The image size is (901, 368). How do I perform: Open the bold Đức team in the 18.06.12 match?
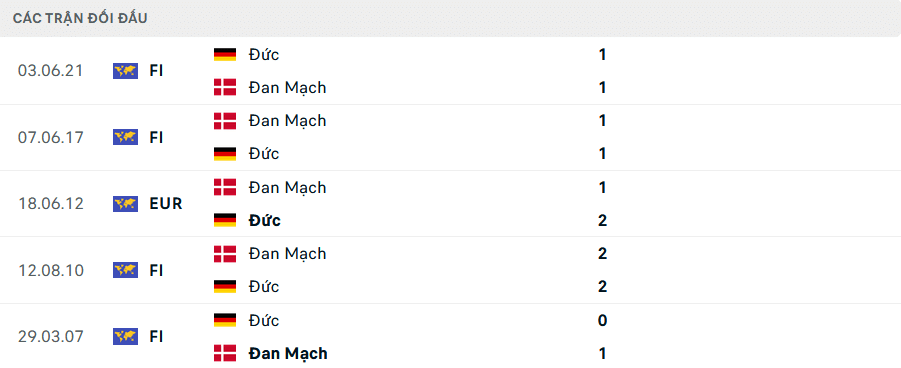tap(265, 220)
